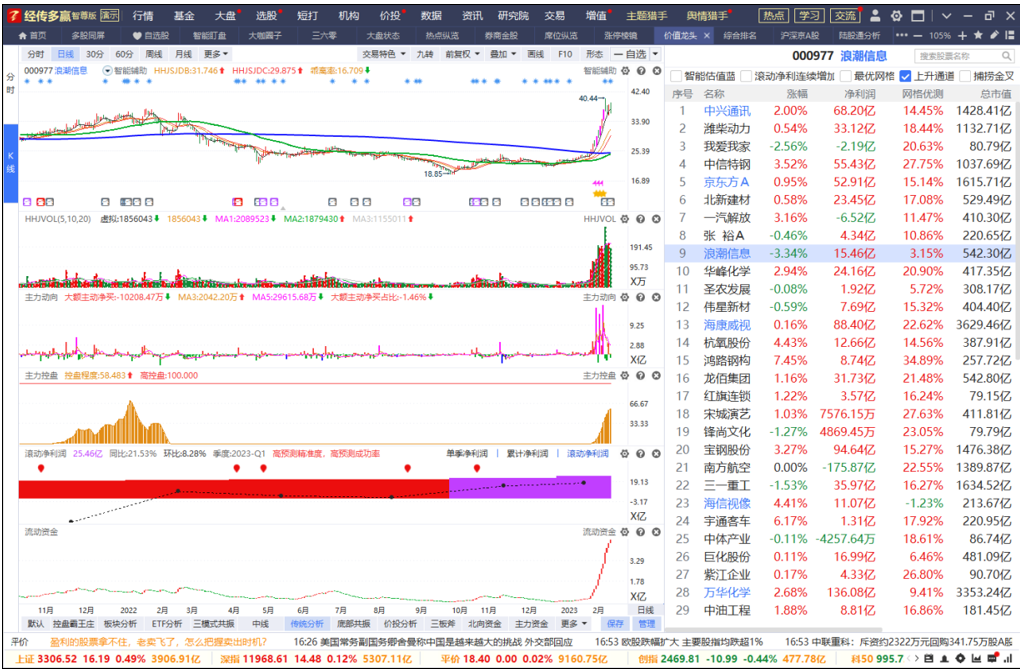Screen dimensions: 1020x669
Task: Open the panel layout icon at tab bar end
Action: click(x=1009, y=36)
